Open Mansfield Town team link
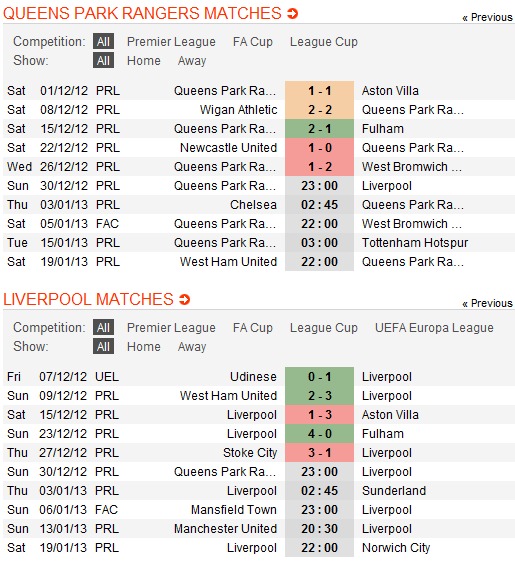515x563 pixels. 234,510
